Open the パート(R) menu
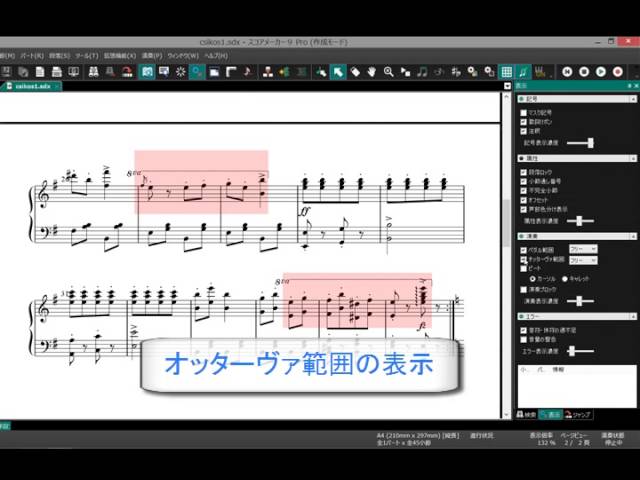This screenshot has width=640, height=480. point(32,56)
